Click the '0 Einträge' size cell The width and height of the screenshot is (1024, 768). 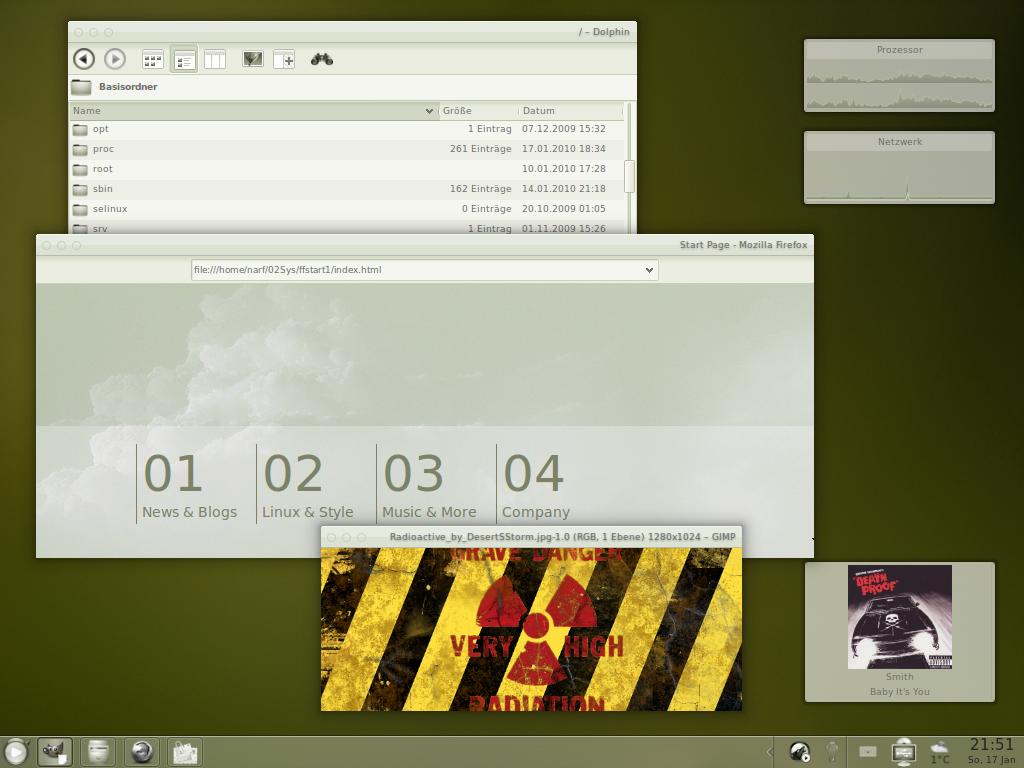pyautogui.click(x=487, y=209)
